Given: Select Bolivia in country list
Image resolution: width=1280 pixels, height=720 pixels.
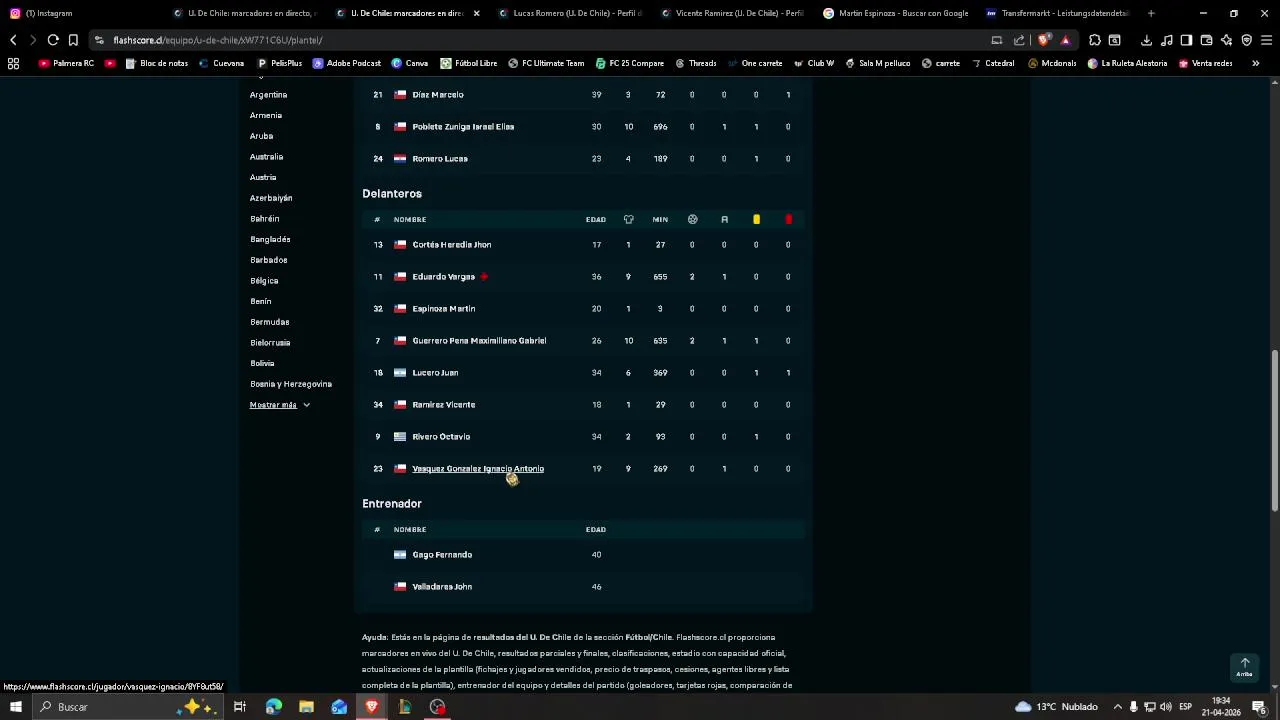Looking at the screenshot, I should tap(262, 363).
